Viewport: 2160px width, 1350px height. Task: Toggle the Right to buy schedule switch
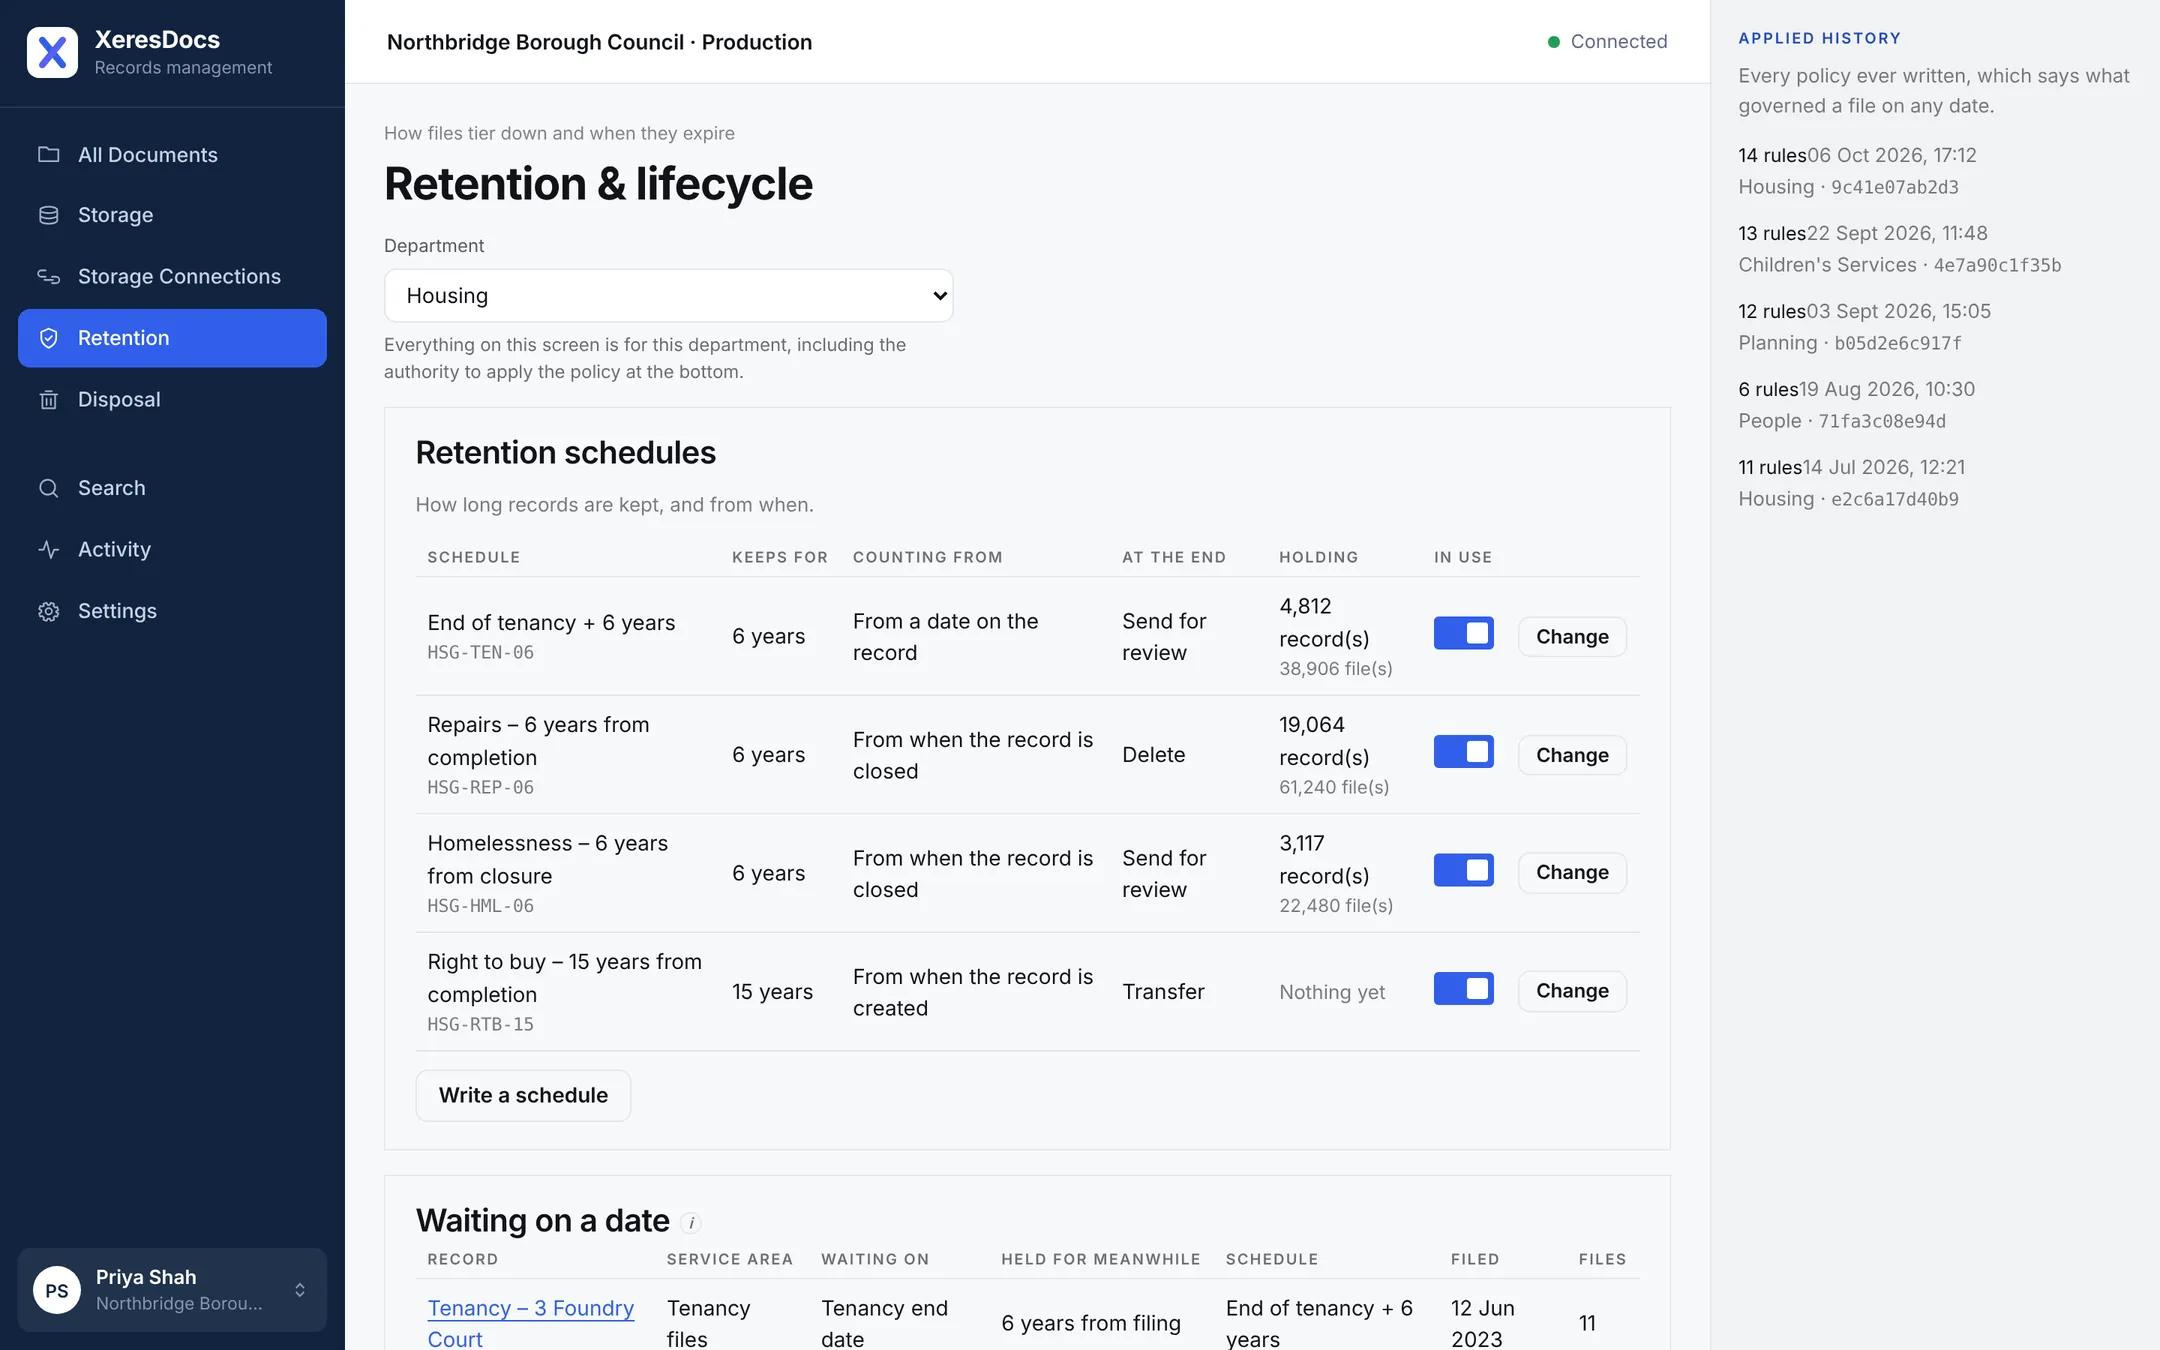tap(1463, 989)
